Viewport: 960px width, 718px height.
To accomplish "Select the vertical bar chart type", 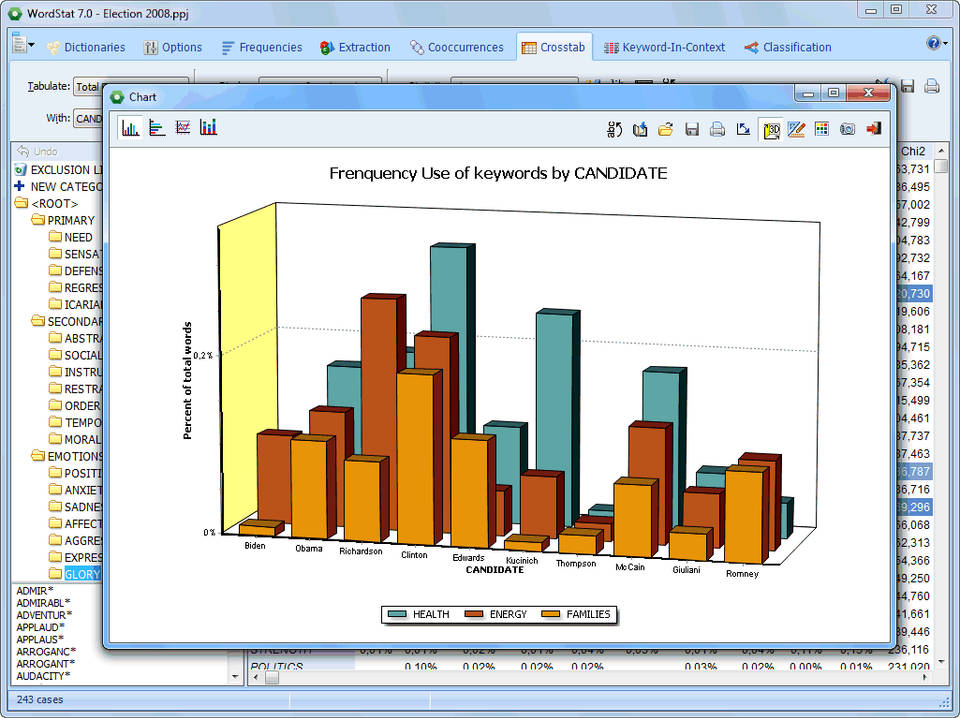I will tap(130, 128).
